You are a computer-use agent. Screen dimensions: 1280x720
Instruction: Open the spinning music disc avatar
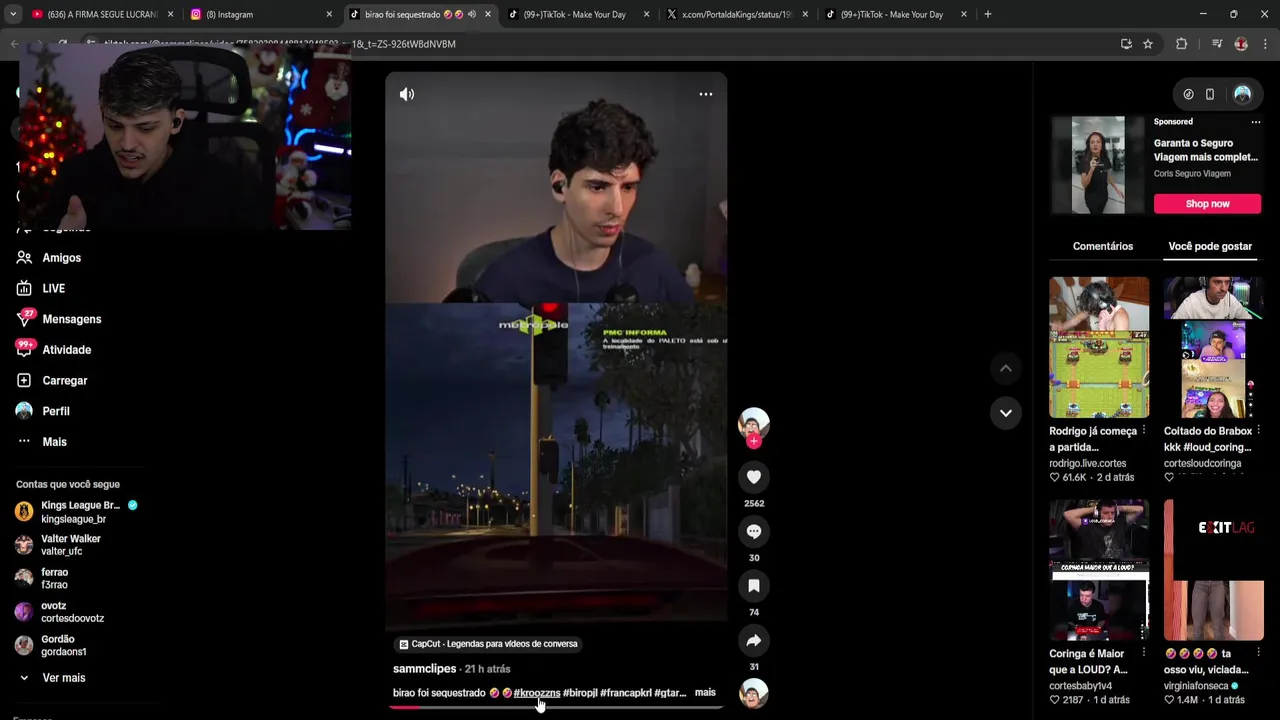pos(754,693)
